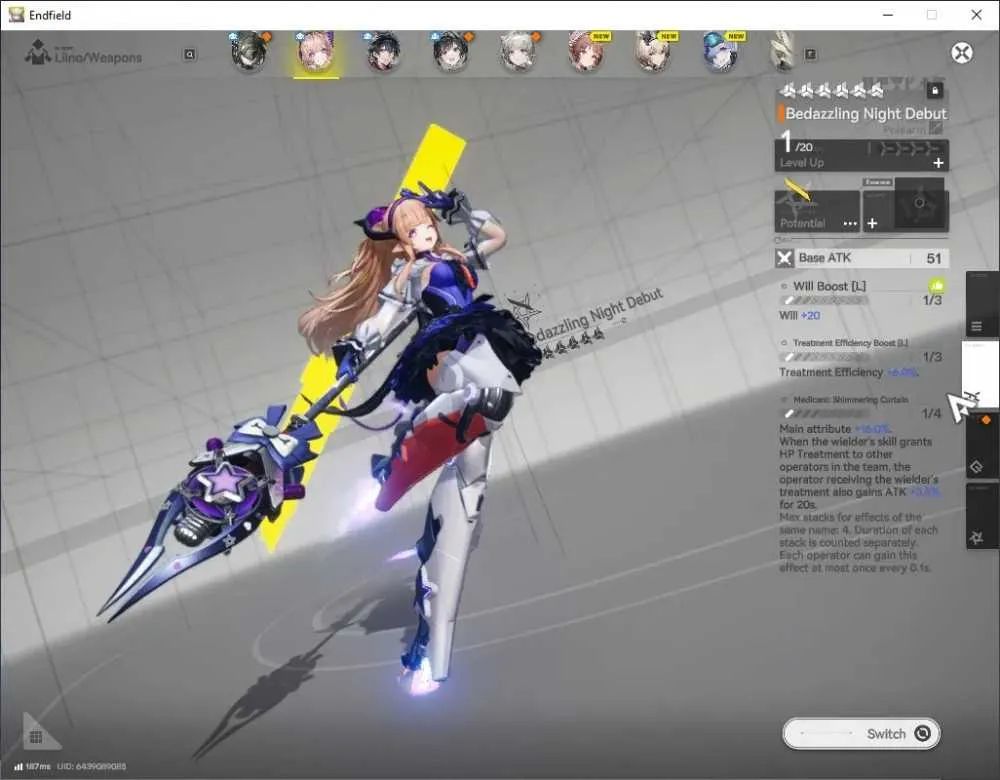Open the bottom star icon sidebar tab
Screen dimensions: 1000x780
click(x=976, y=538)
